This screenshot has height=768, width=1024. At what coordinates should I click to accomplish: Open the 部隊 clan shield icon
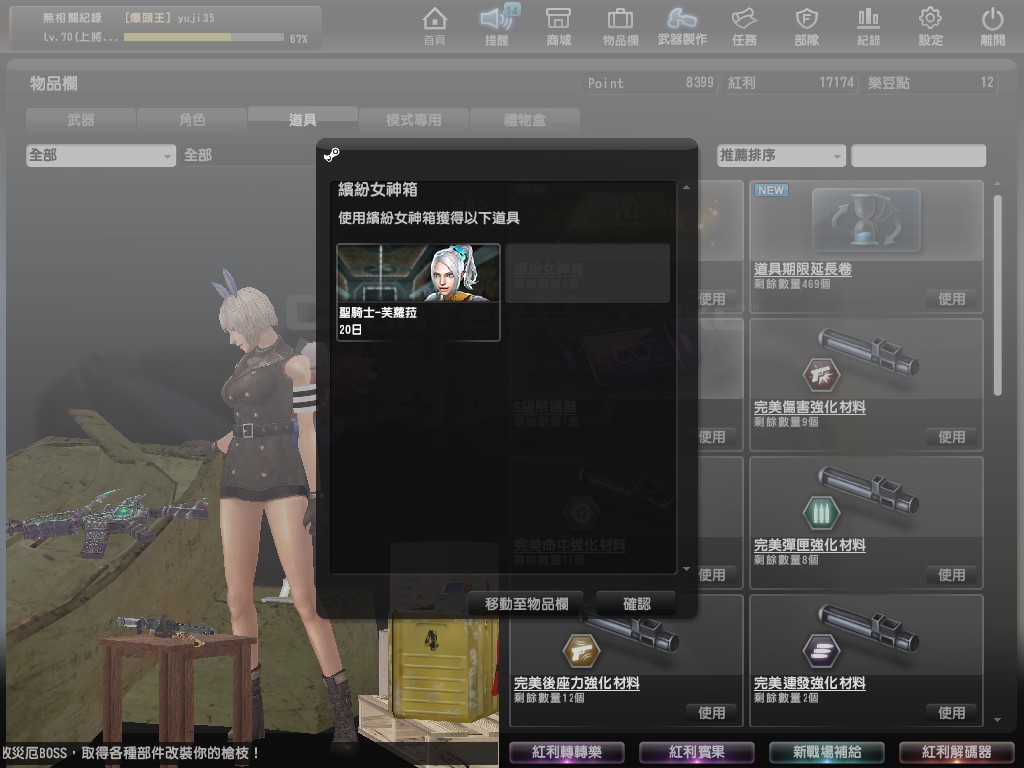807,26
